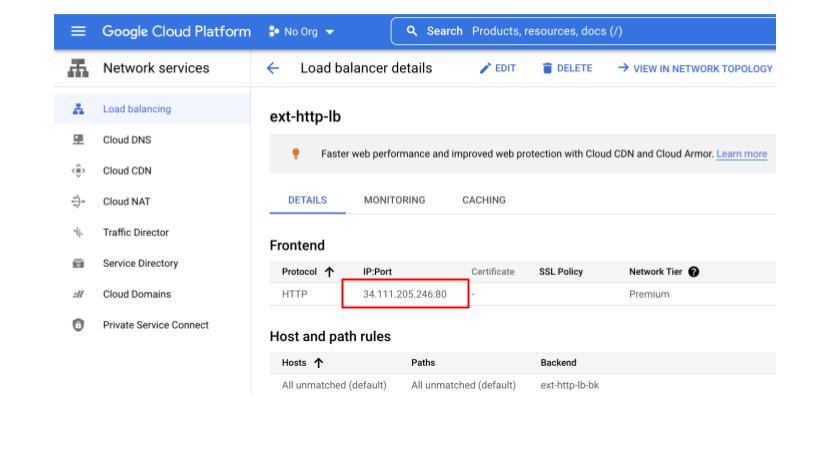Screen dimensions: 830x470
Task: Click the SSL Policy column header
Action: [561, 272]
